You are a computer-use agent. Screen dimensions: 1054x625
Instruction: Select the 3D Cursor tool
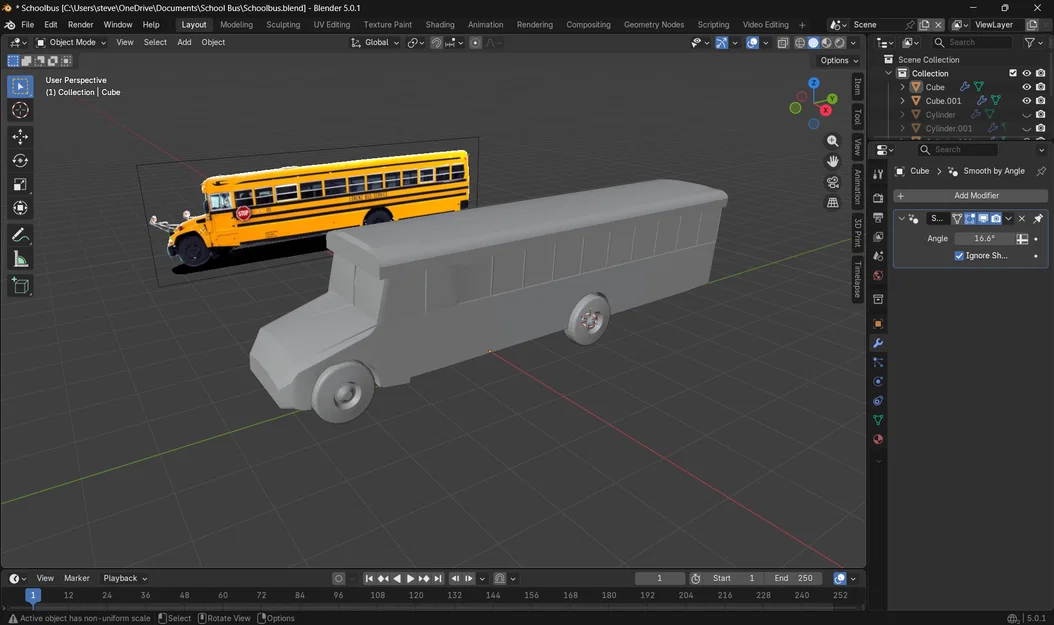click(20, 110)
